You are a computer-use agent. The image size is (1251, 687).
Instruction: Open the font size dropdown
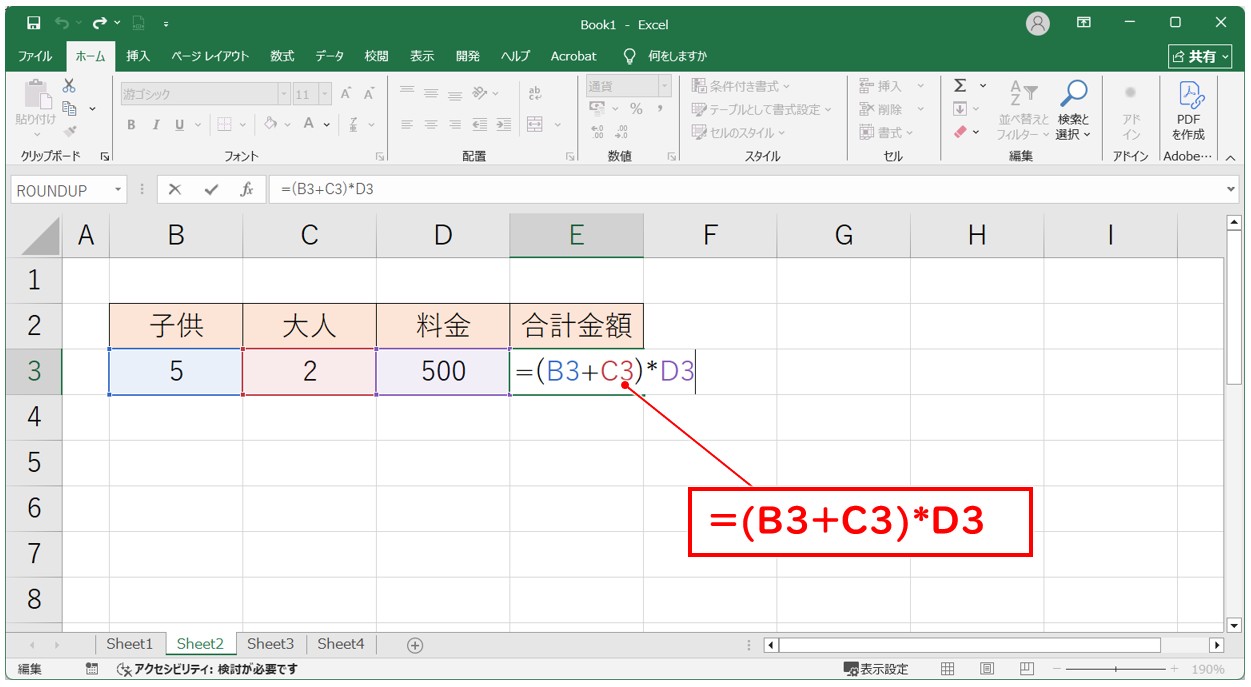pos(323,94)
